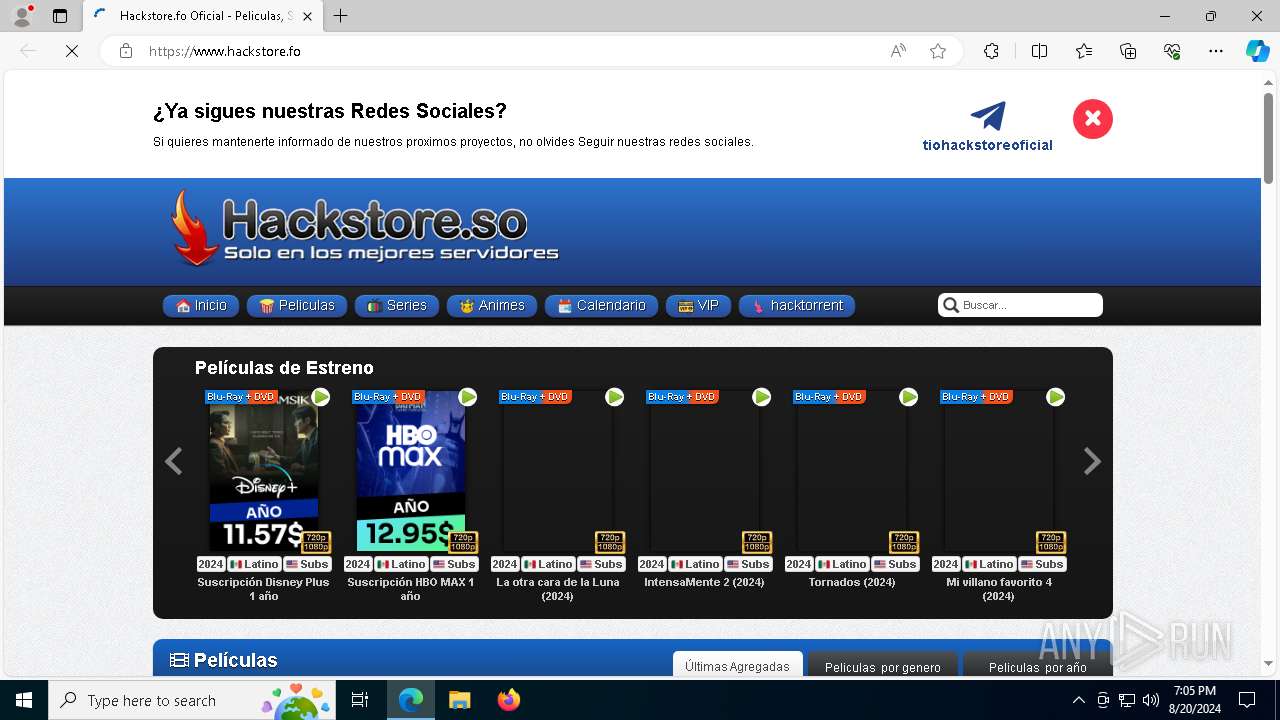Open Read aloud in address bar
Screen dimensions: 1280x720
(x=898, y=51)
